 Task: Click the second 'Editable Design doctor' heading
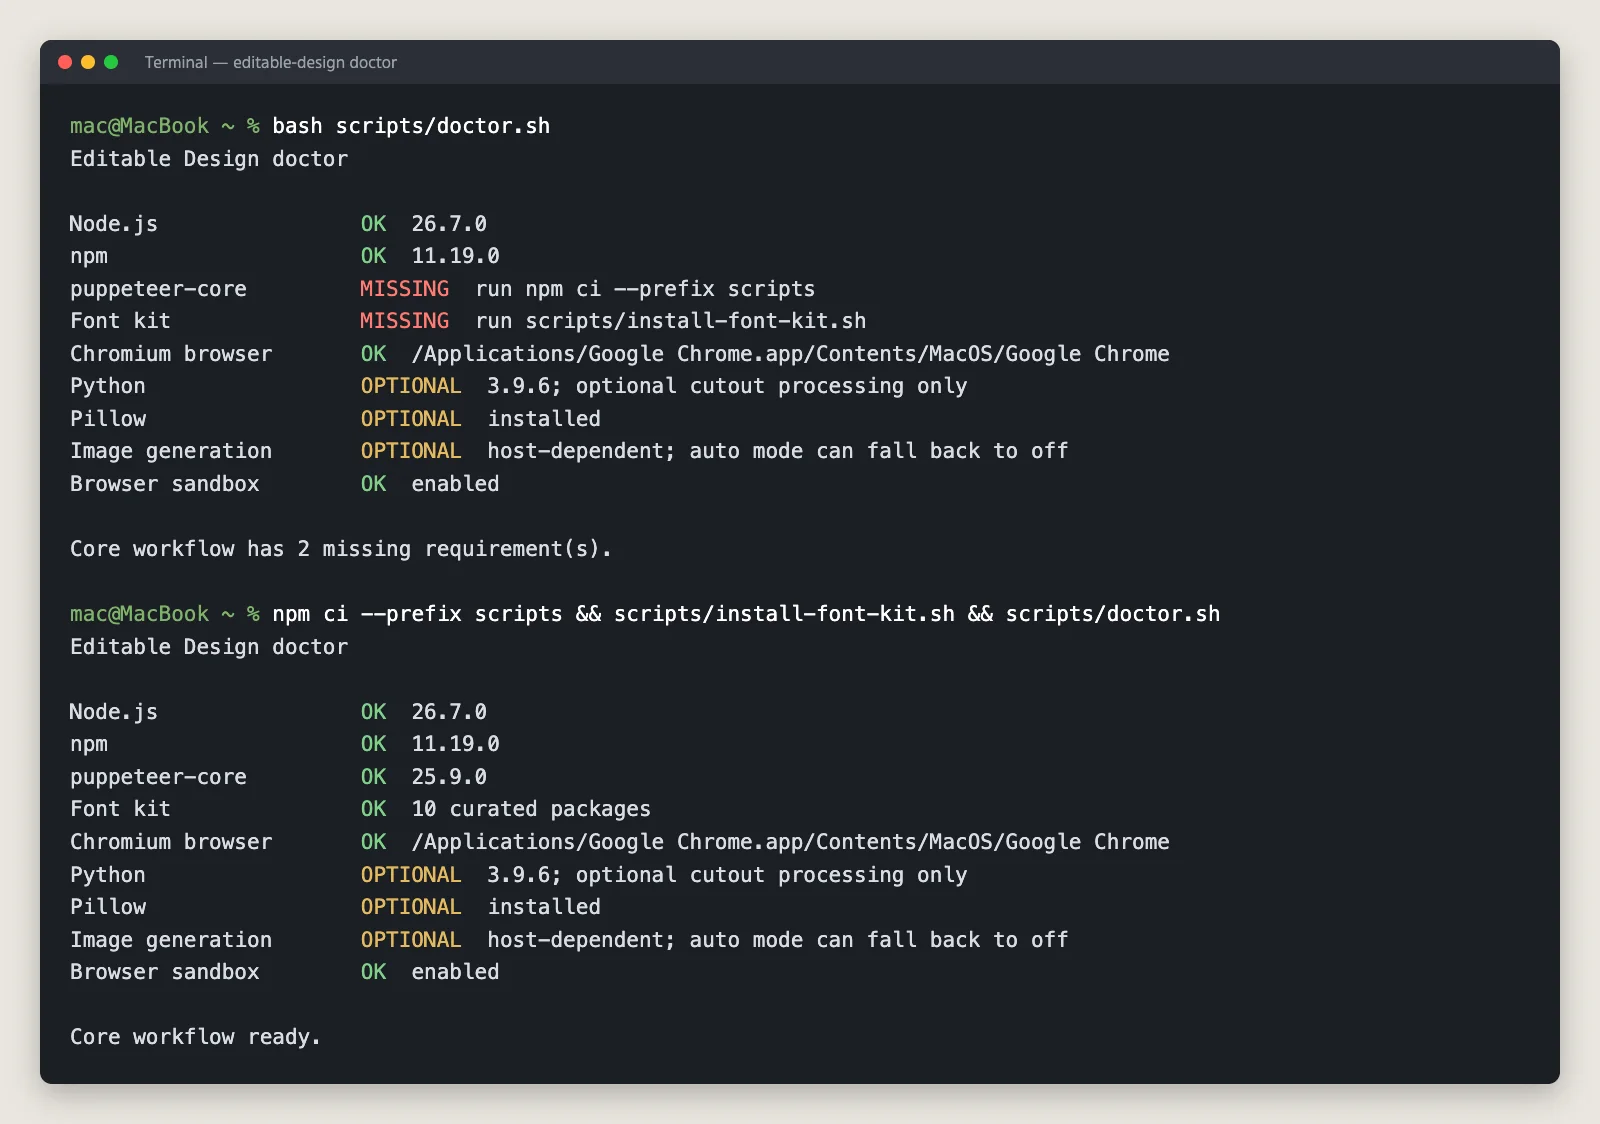tap(209, 647)
